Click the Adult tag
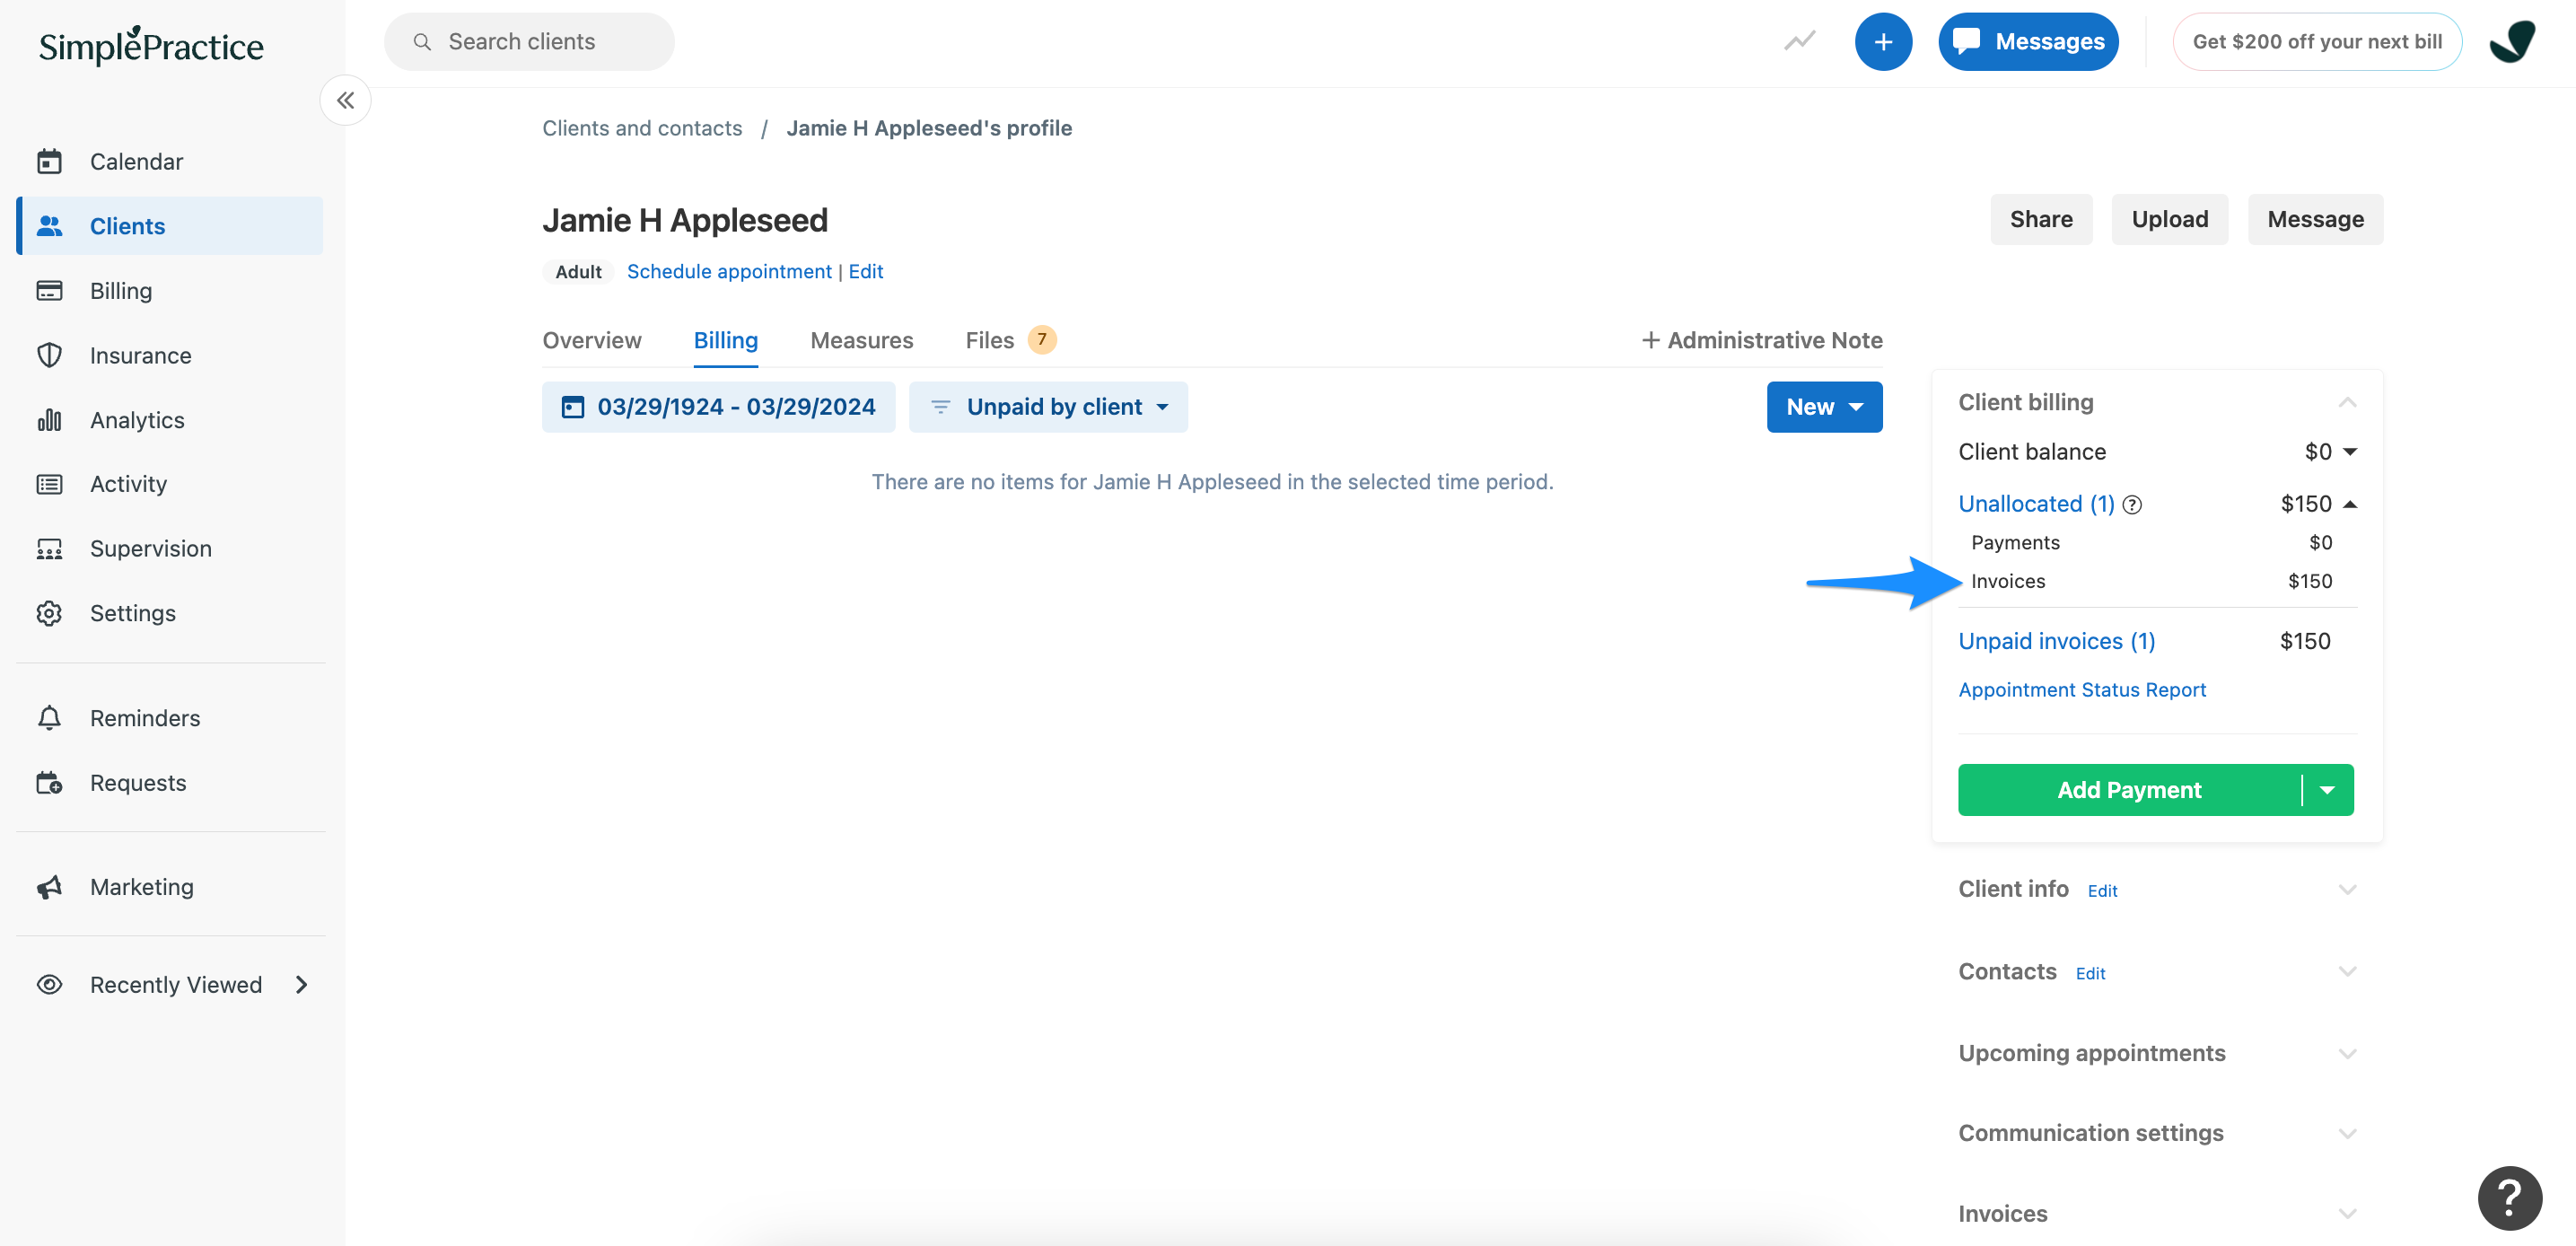This screenshot has height=1246, width=2576. pyautogui.click(x=578, y=272)
